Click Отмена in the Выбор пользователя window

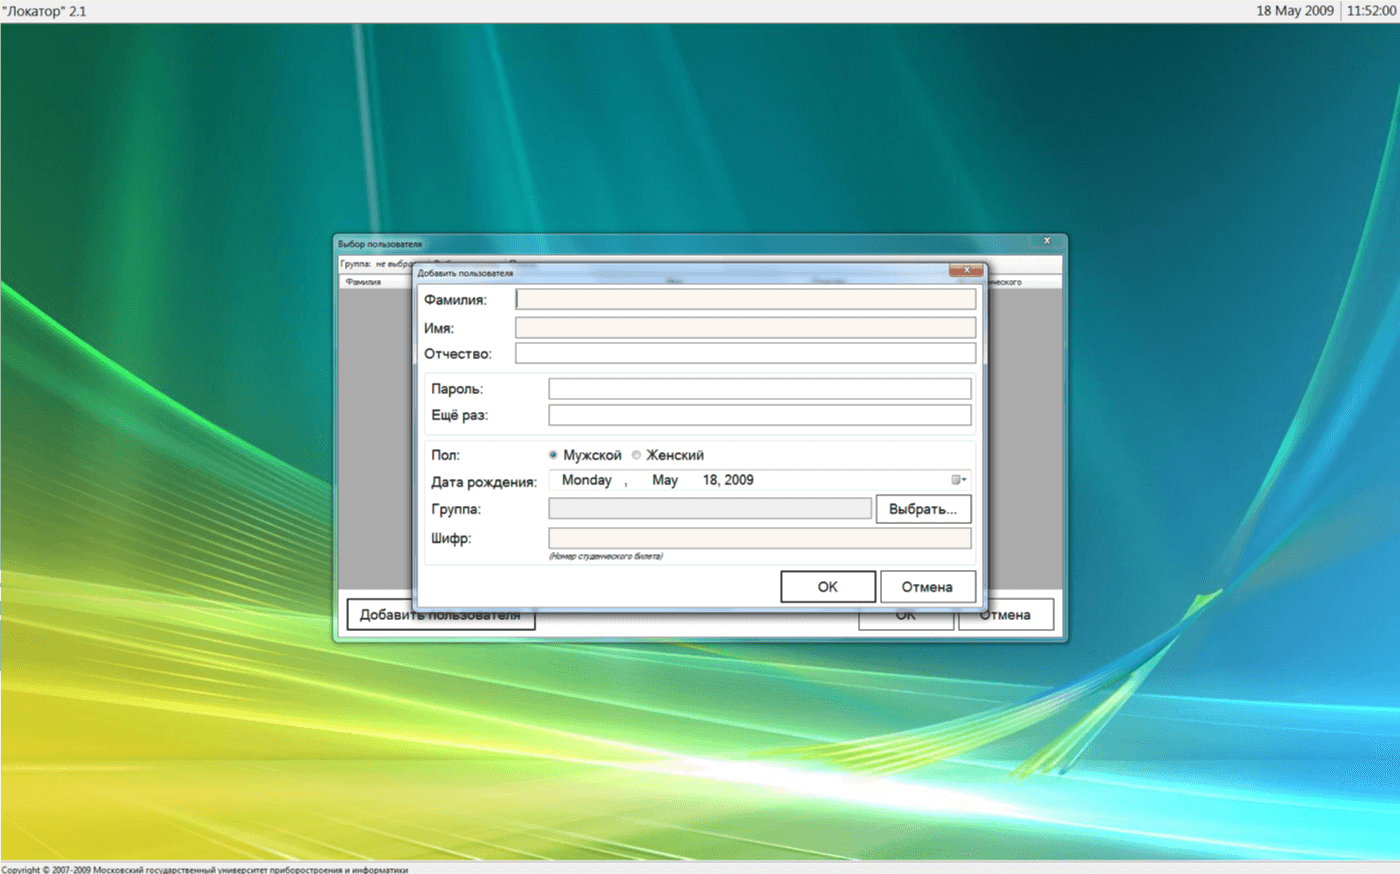point(1006,615)
